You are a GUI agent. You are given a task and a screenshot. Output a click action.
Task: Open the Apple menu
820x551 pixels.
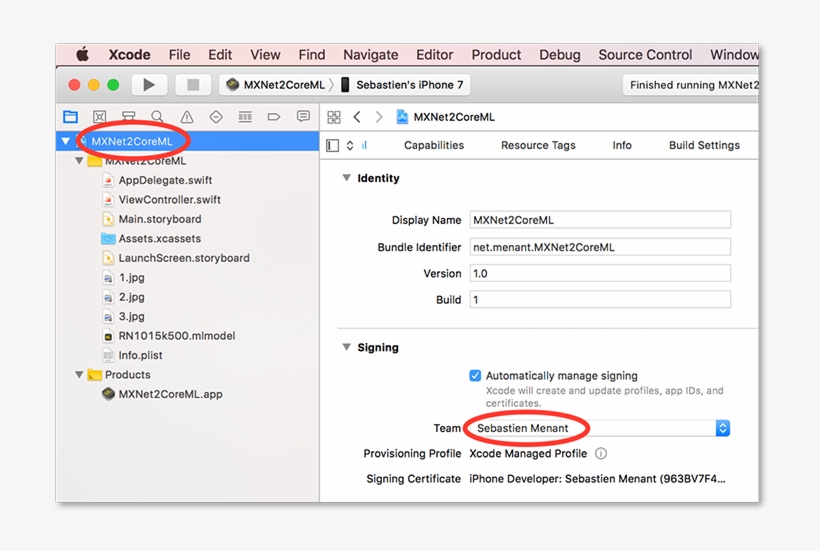pos(83,54)
